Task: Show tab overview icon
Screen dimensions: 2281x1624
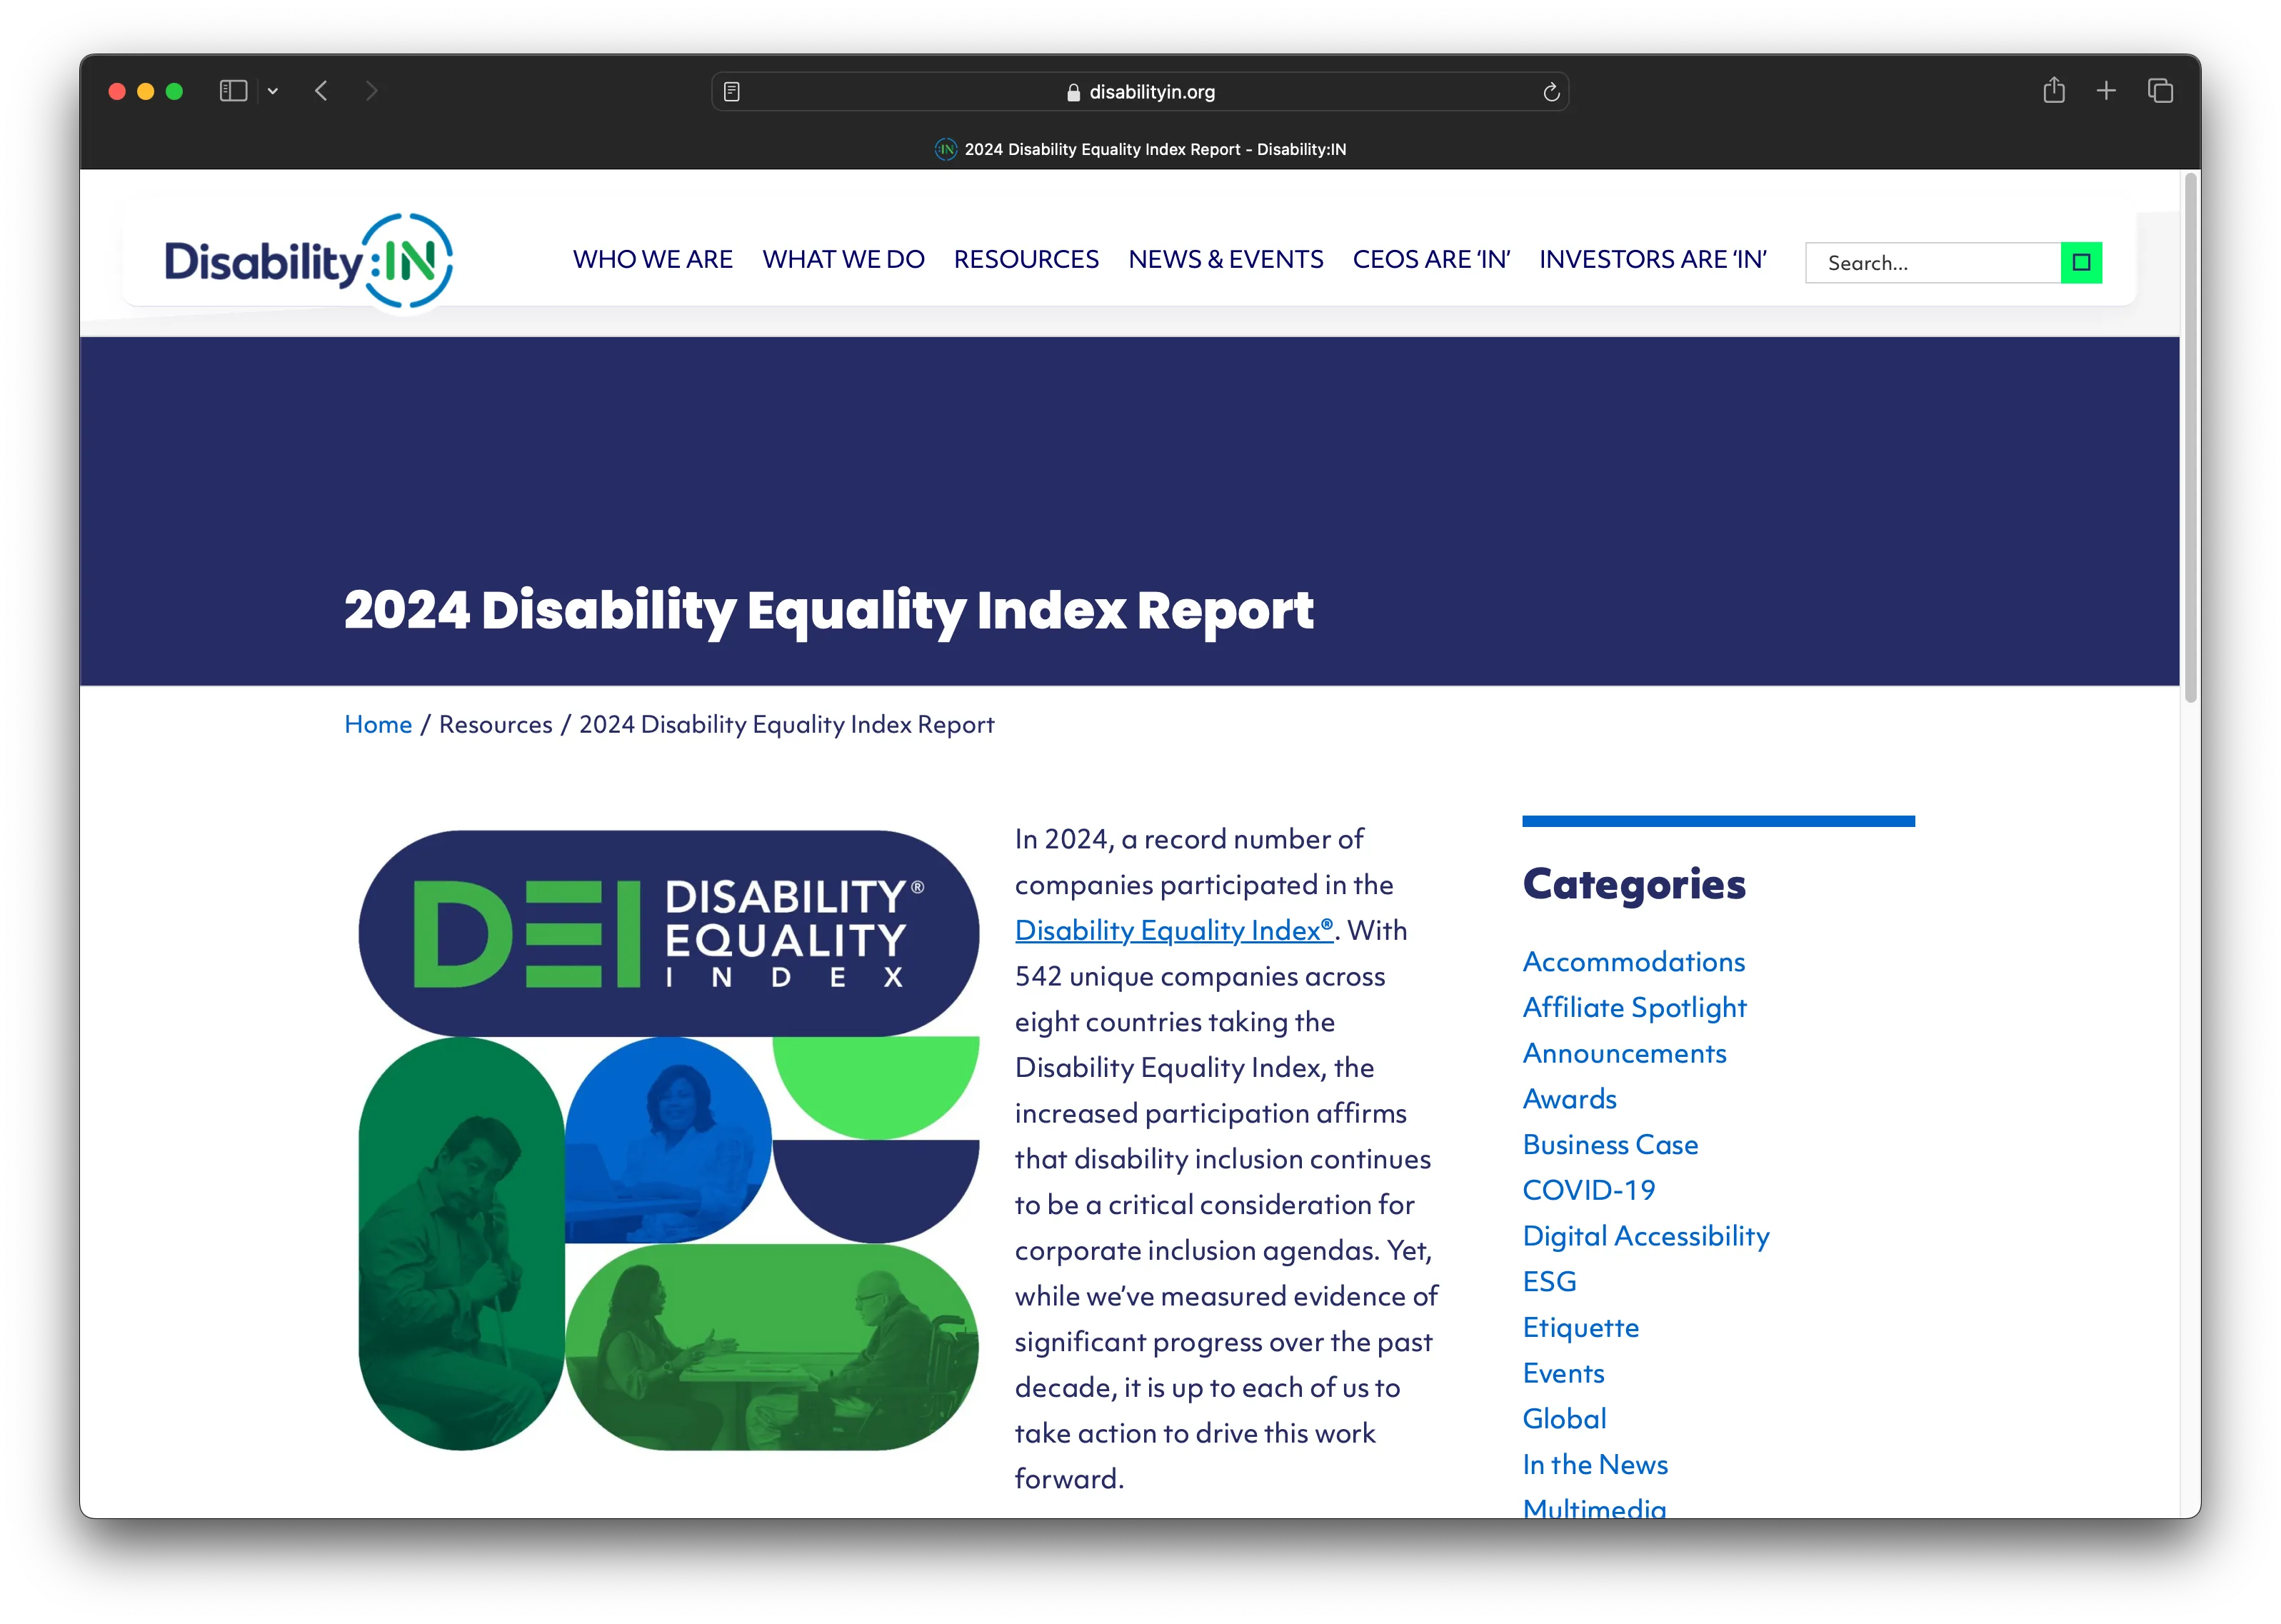Action: click(x=2160, y=91)
